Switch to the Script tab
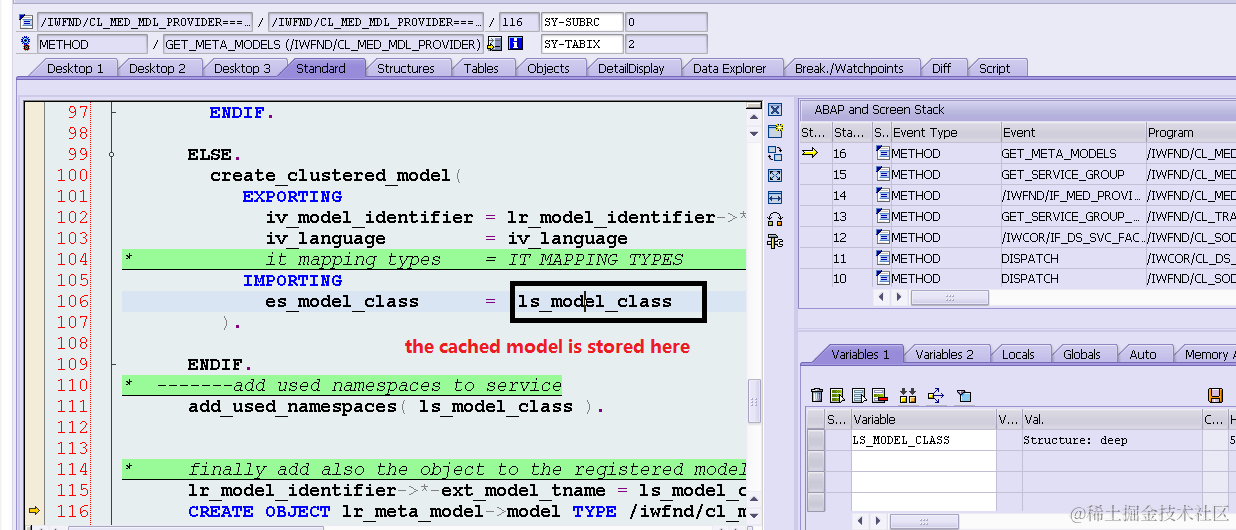Screen dimensions: 1236x530 (995, 68)
